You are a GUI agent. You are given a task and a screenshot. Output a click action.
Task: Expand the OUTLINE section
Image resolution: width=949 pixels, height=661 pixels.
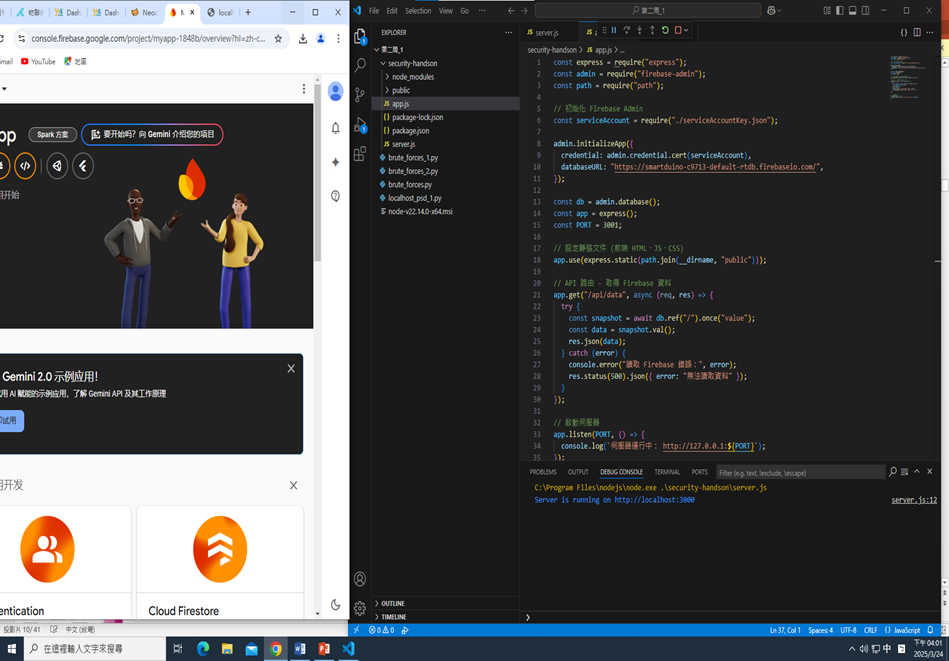[393, 604]
